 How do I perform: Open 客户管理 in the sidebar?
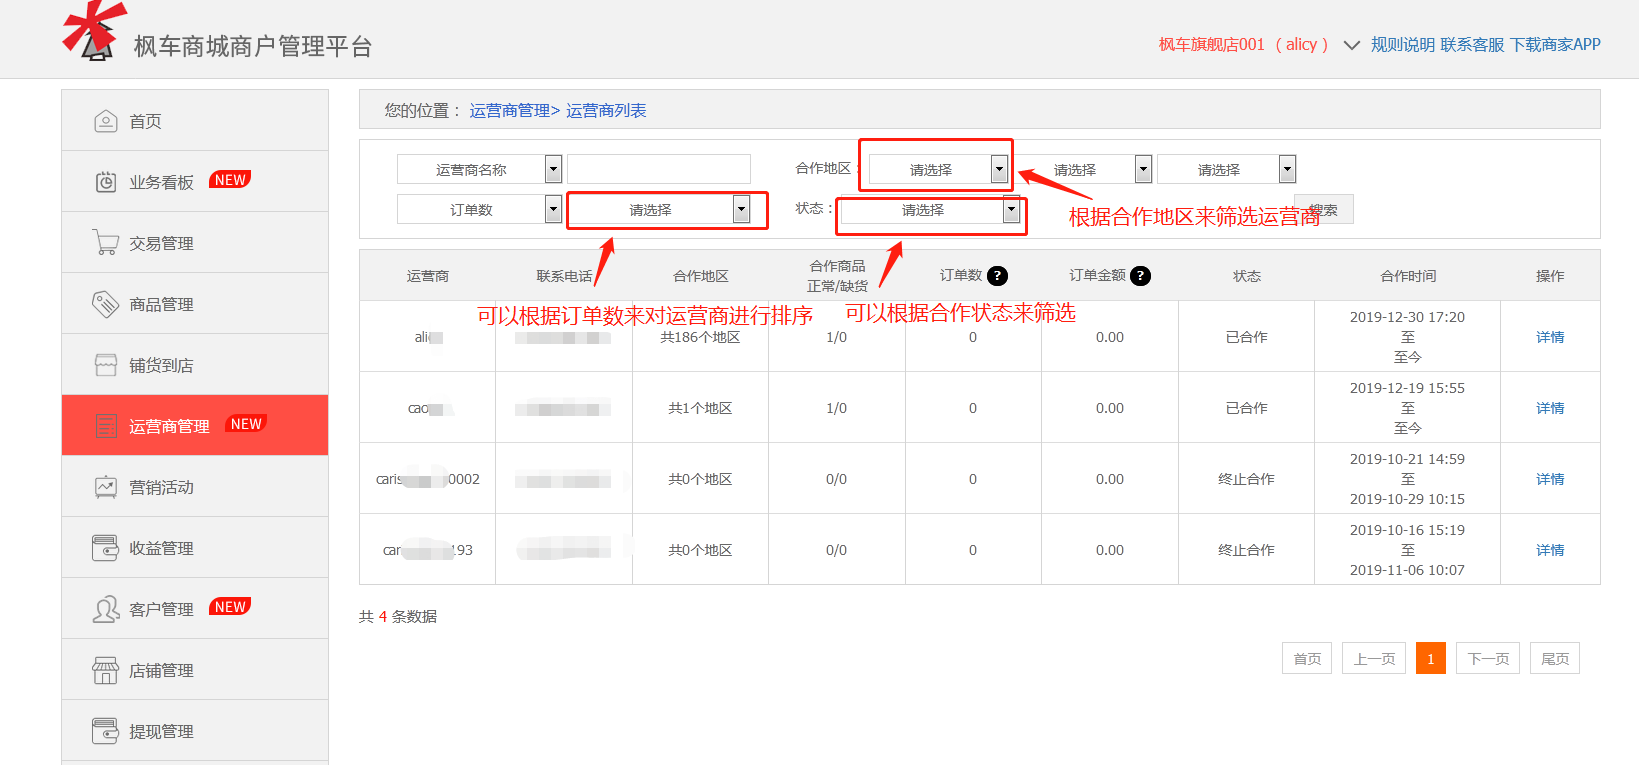point(195,609)
